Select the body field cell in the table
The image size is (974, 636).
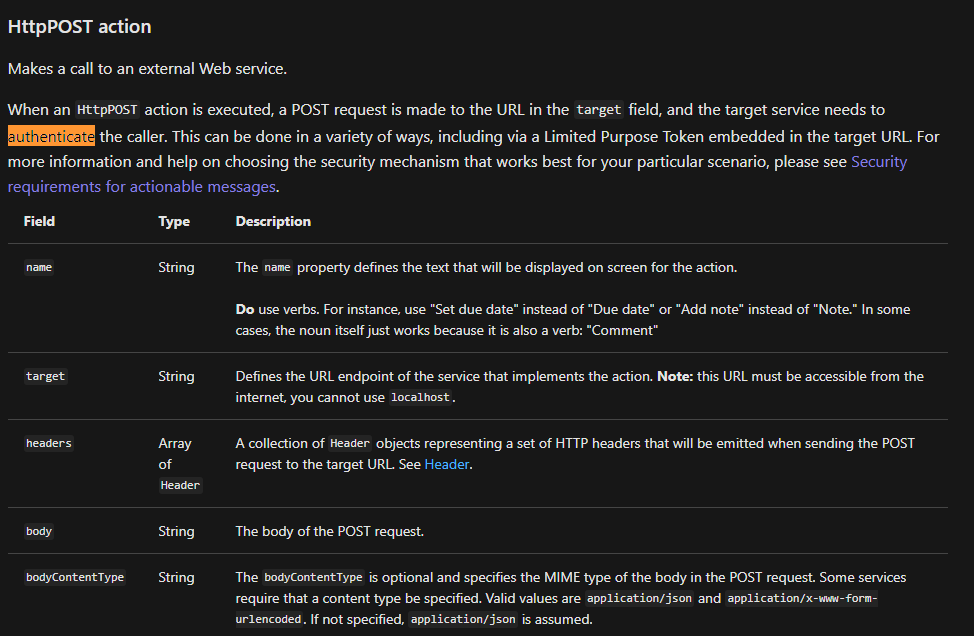tap(39, 531)
